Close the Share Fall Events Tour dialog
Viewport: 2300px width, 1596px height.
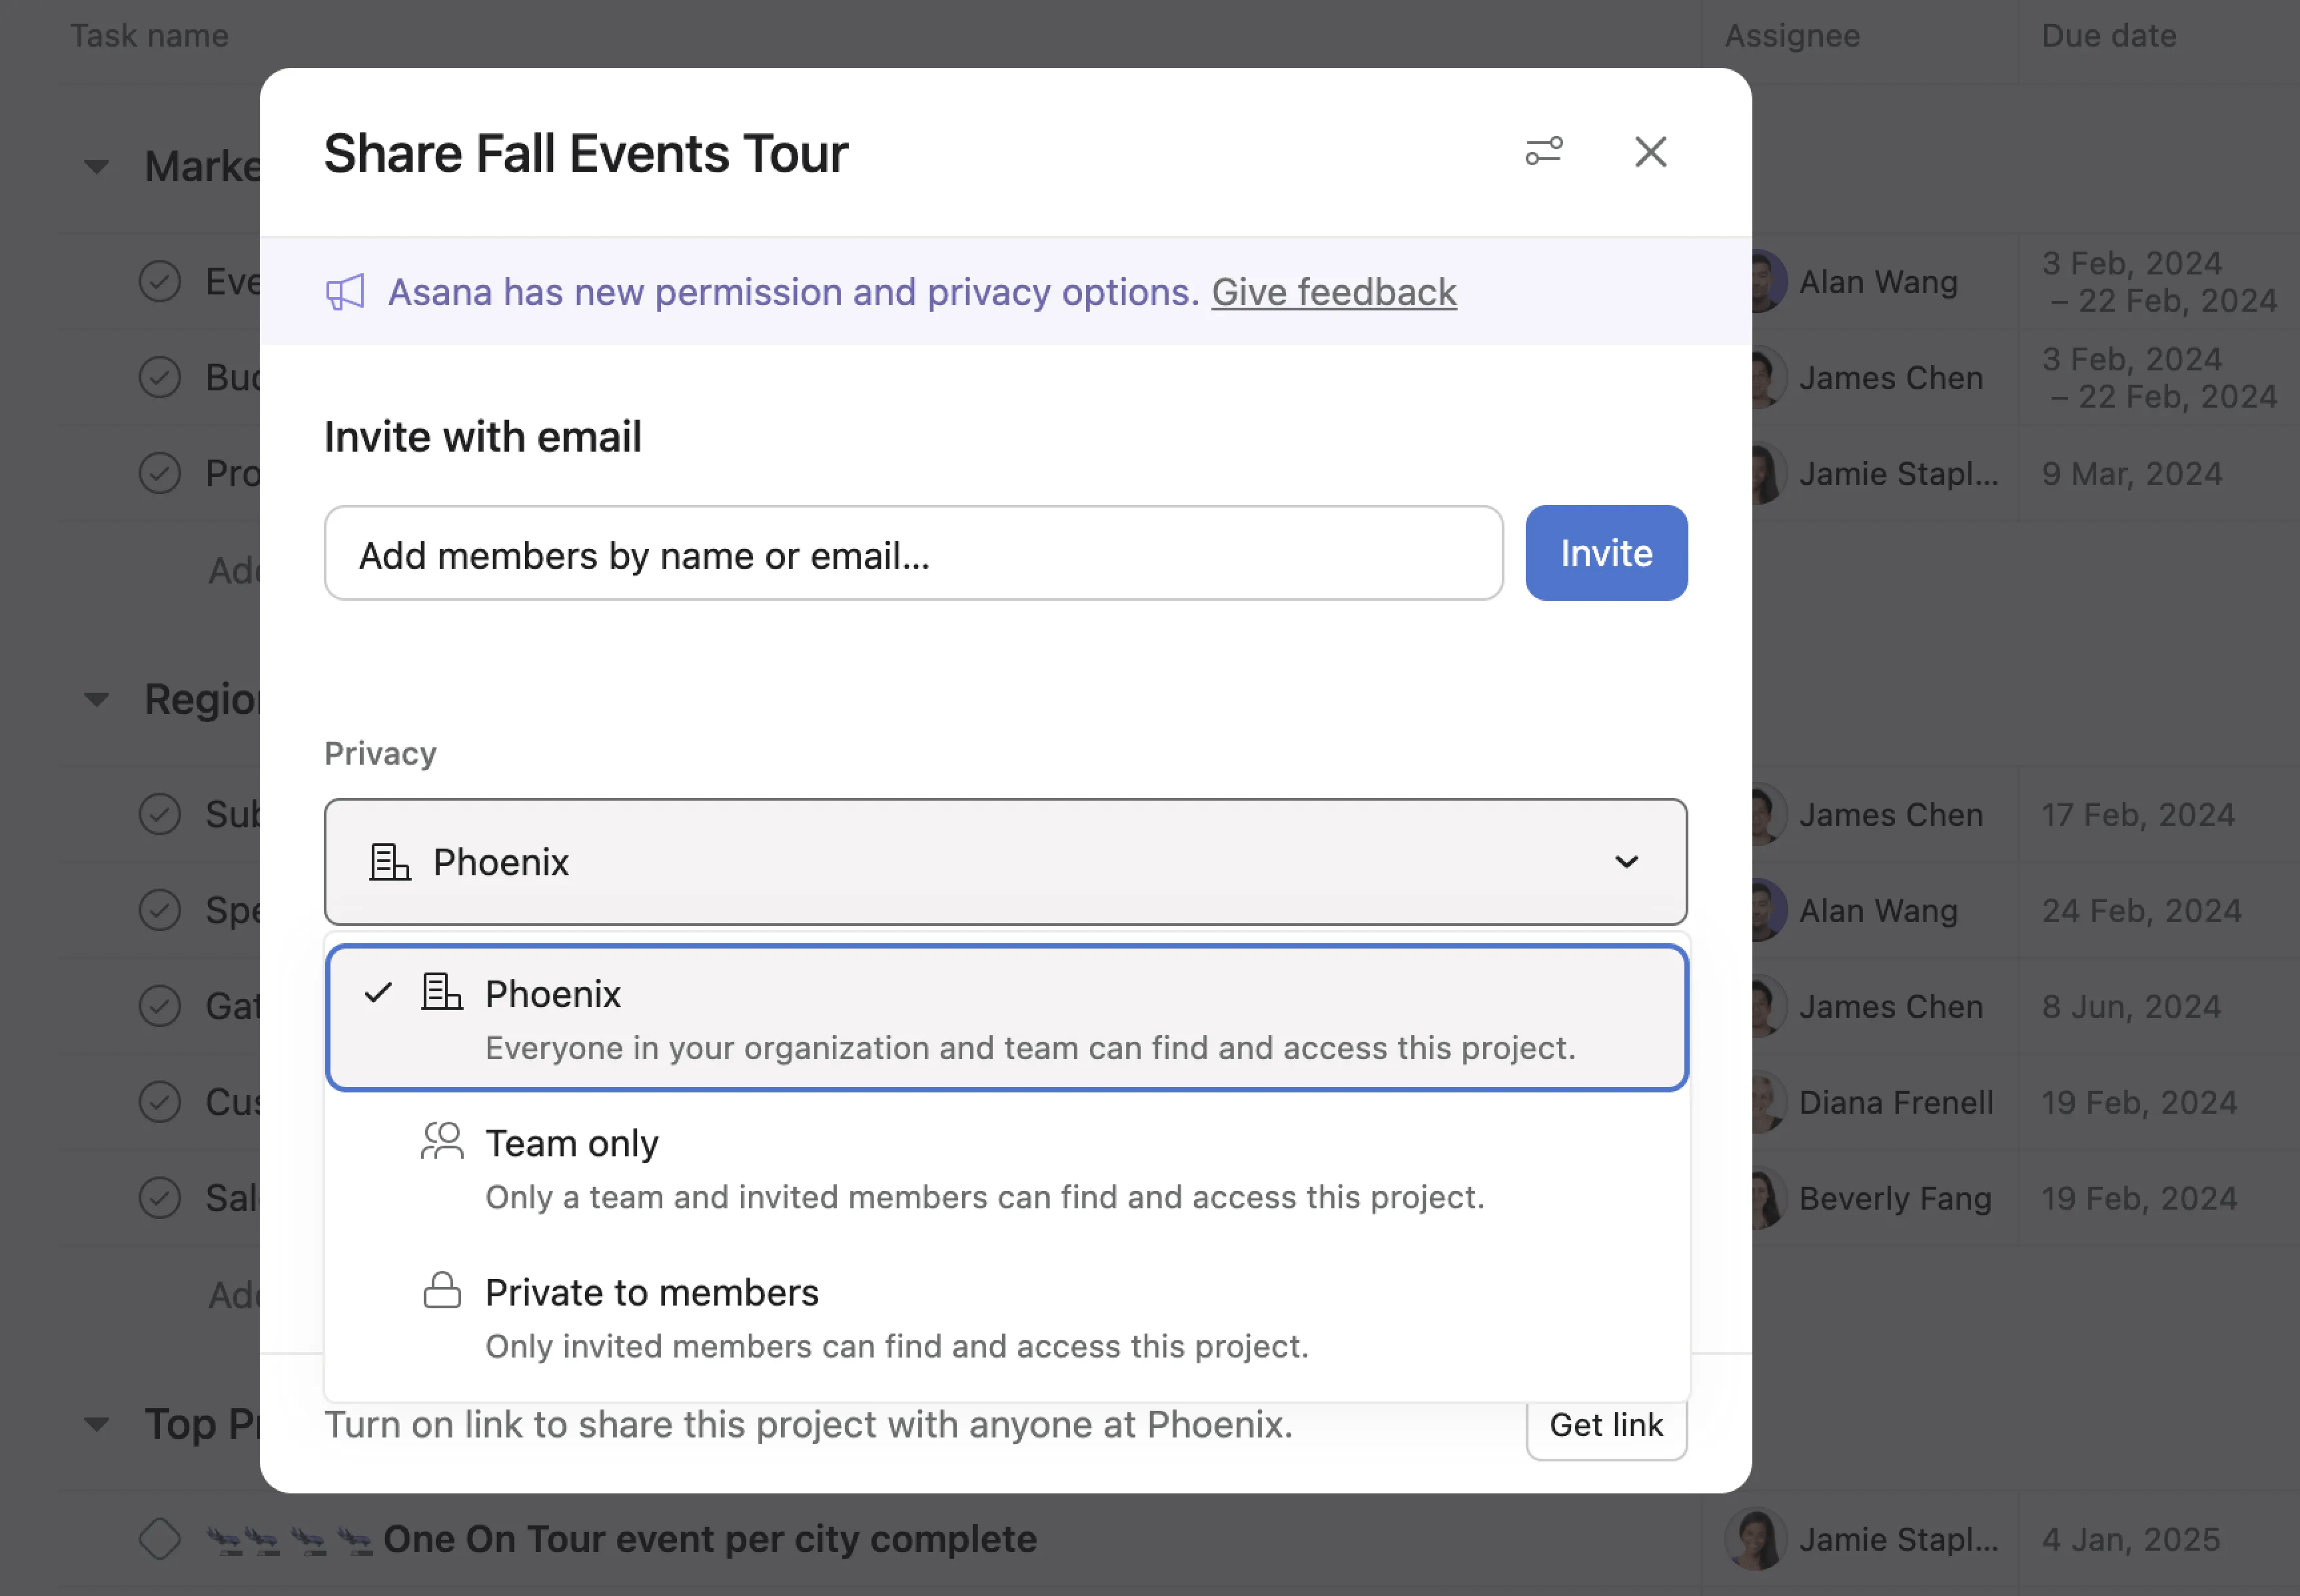[x=1650, y=152]
